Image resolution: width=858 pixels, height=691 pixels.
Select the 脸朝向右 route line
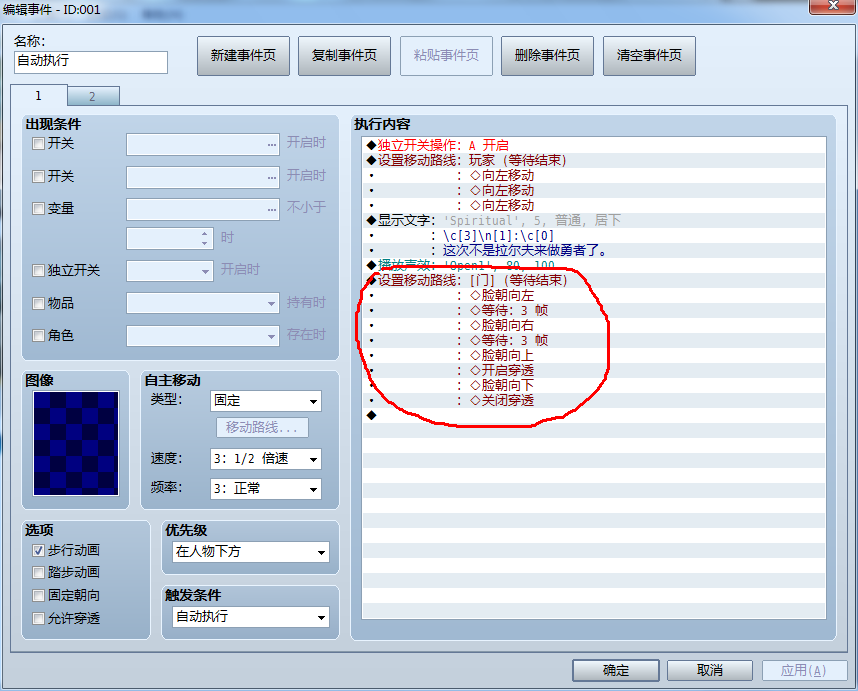tap(594, 326)
